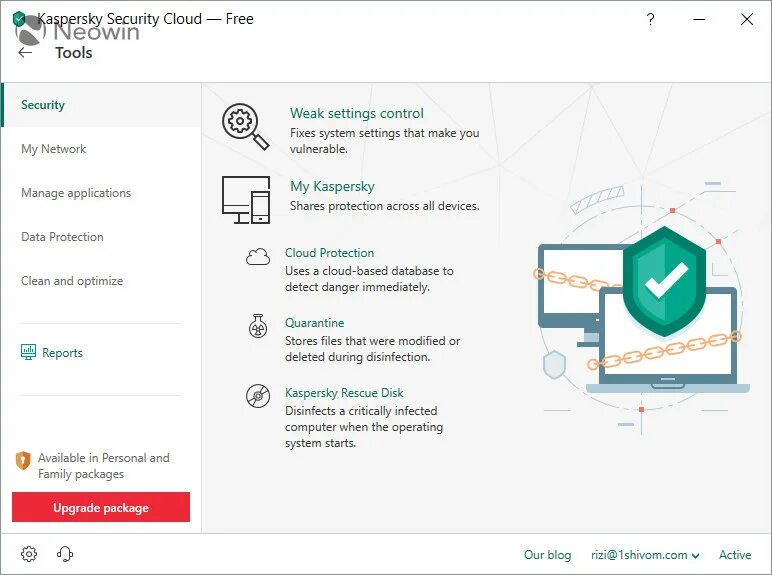Click the Reports chart icon
772x575 pixels.
29,352
